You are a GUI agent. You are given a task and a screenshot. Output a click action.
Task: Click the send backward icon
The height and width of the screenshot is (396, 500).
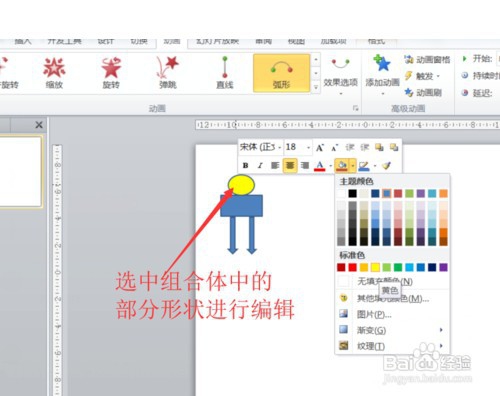pos(394,147)
